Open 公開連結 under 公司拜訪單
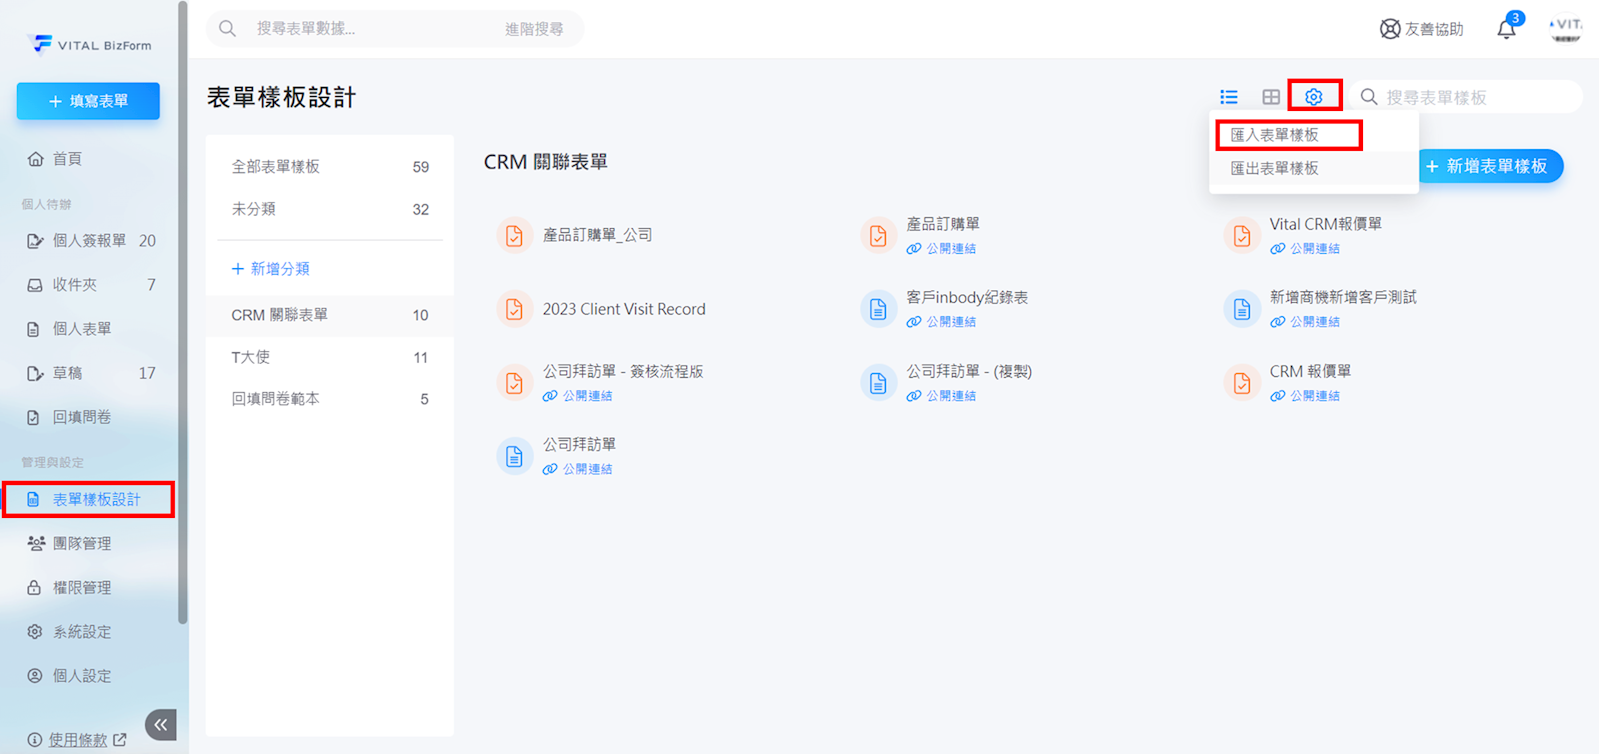The height and width of the screenshot is (754, 1599). (x=586, y=469)
